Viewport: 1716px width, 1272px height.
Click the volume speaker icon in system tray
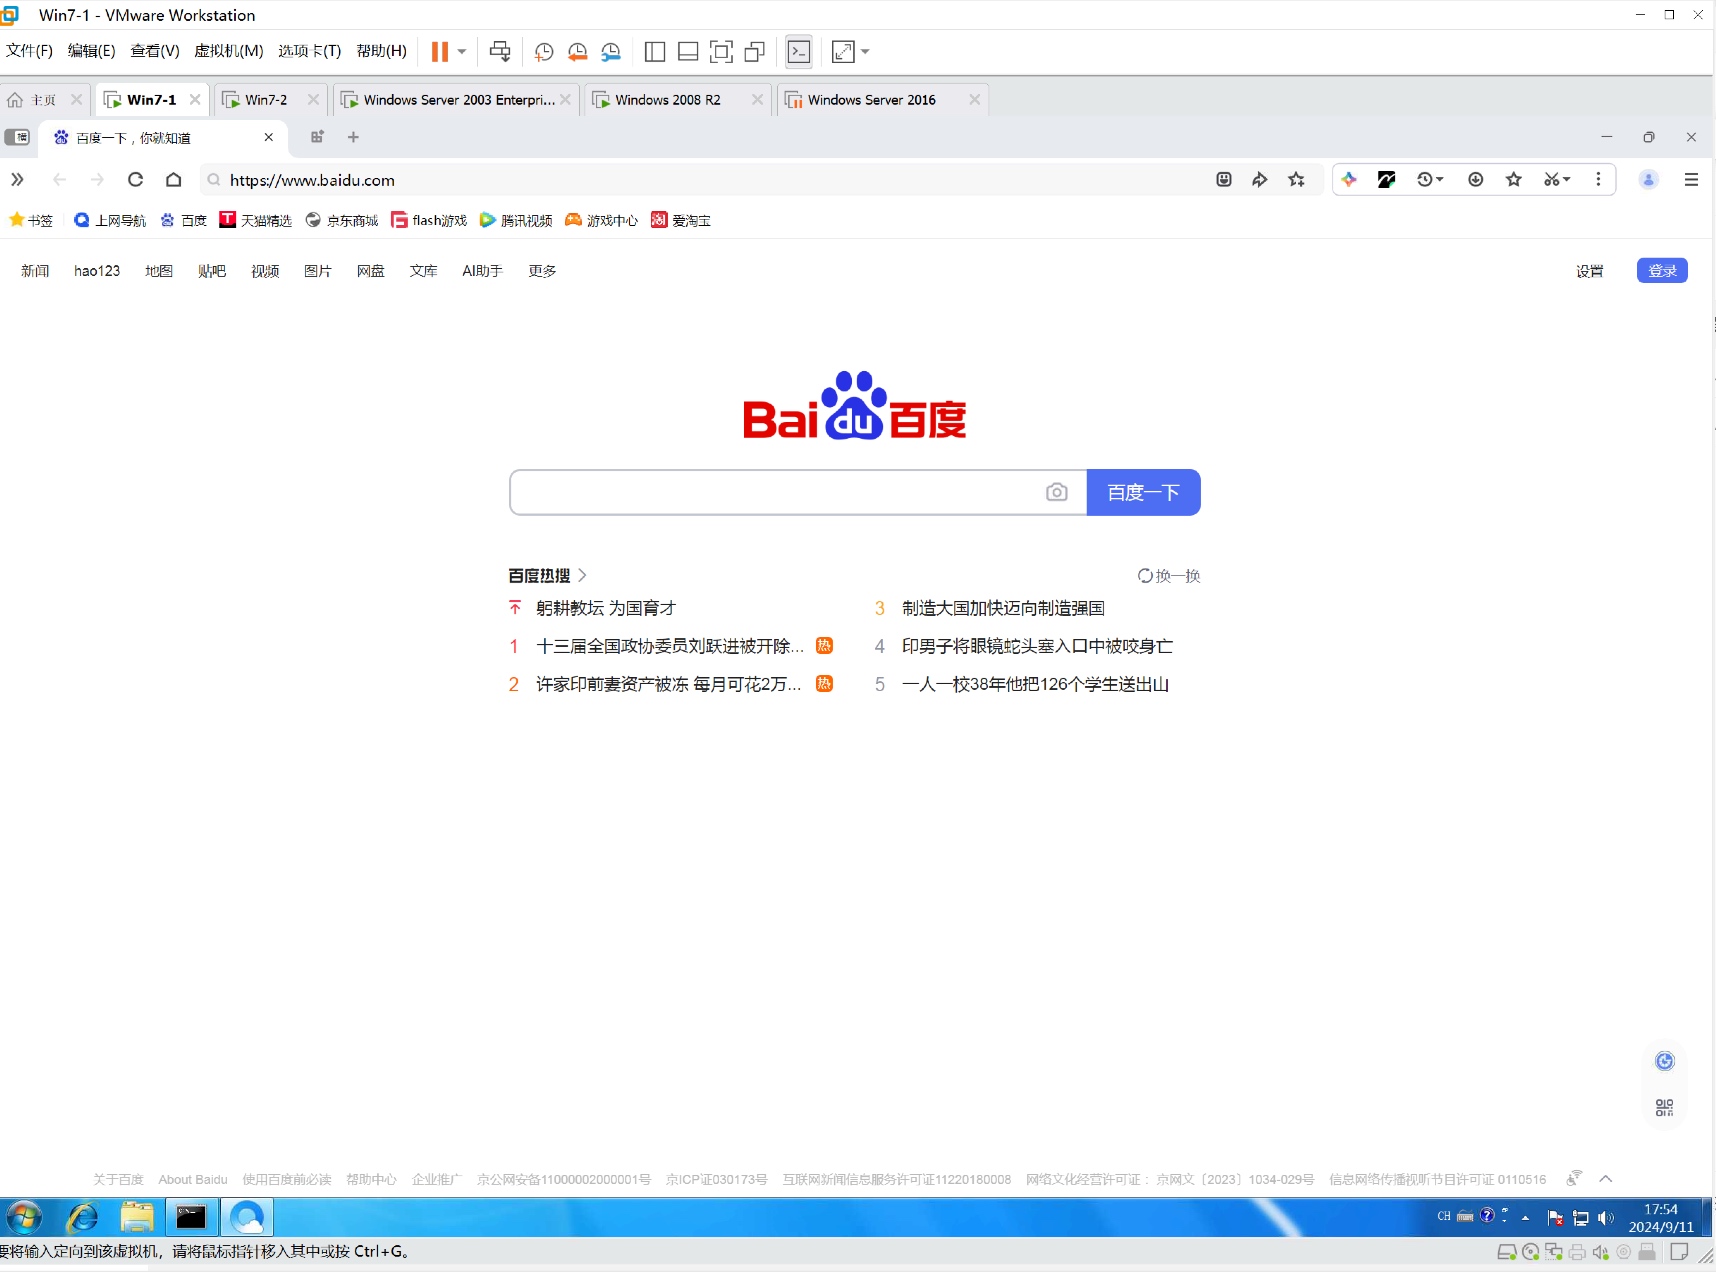(1605, 1217)
